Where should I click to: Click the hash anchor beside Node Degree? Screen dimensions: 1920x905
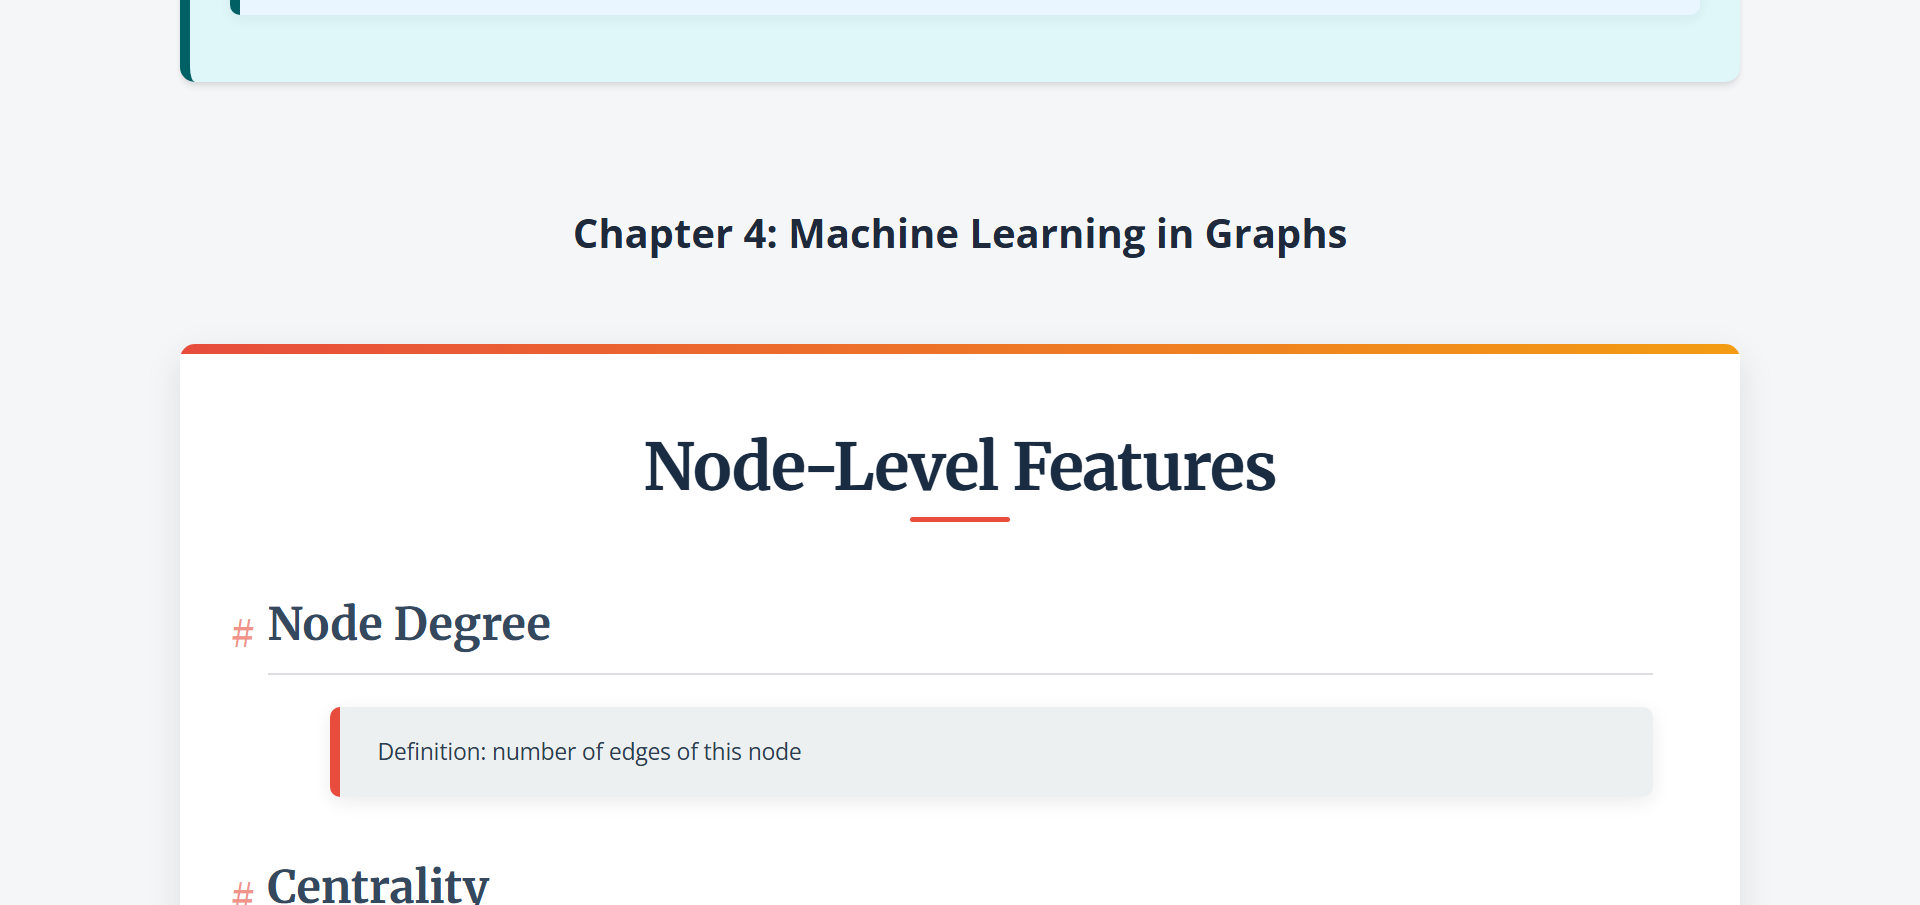click(x=242, y=633)
